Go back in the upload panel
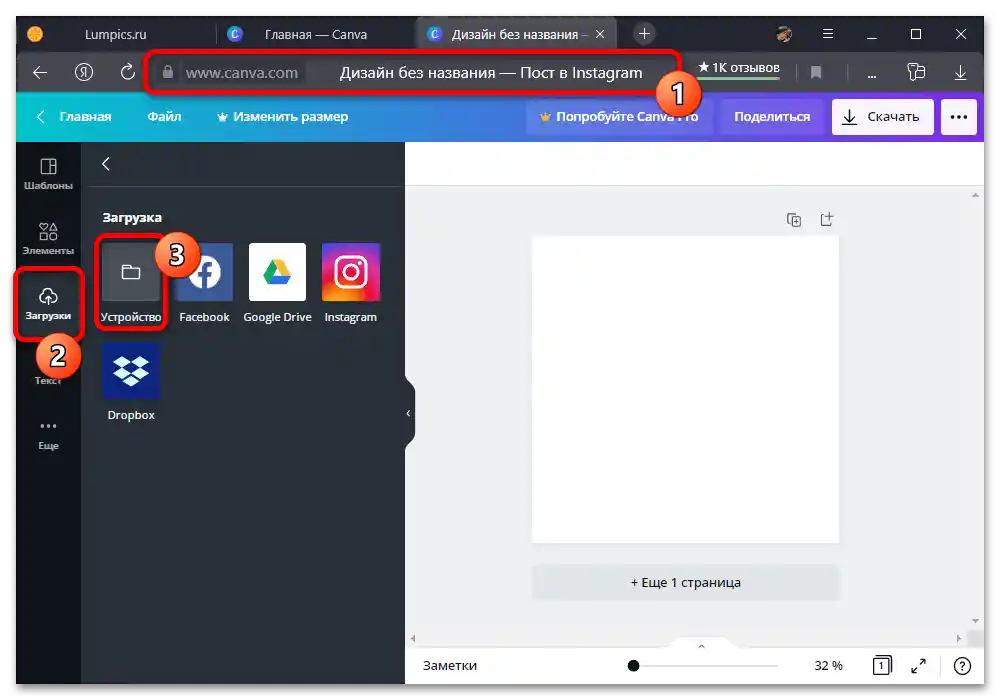1000x700 pixels. click(106, 164)
